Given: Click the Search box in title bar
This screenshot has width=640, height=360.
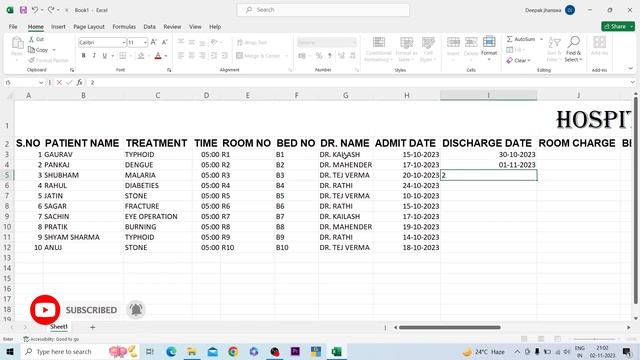Looking at the screenshot, I should [323, 10].
